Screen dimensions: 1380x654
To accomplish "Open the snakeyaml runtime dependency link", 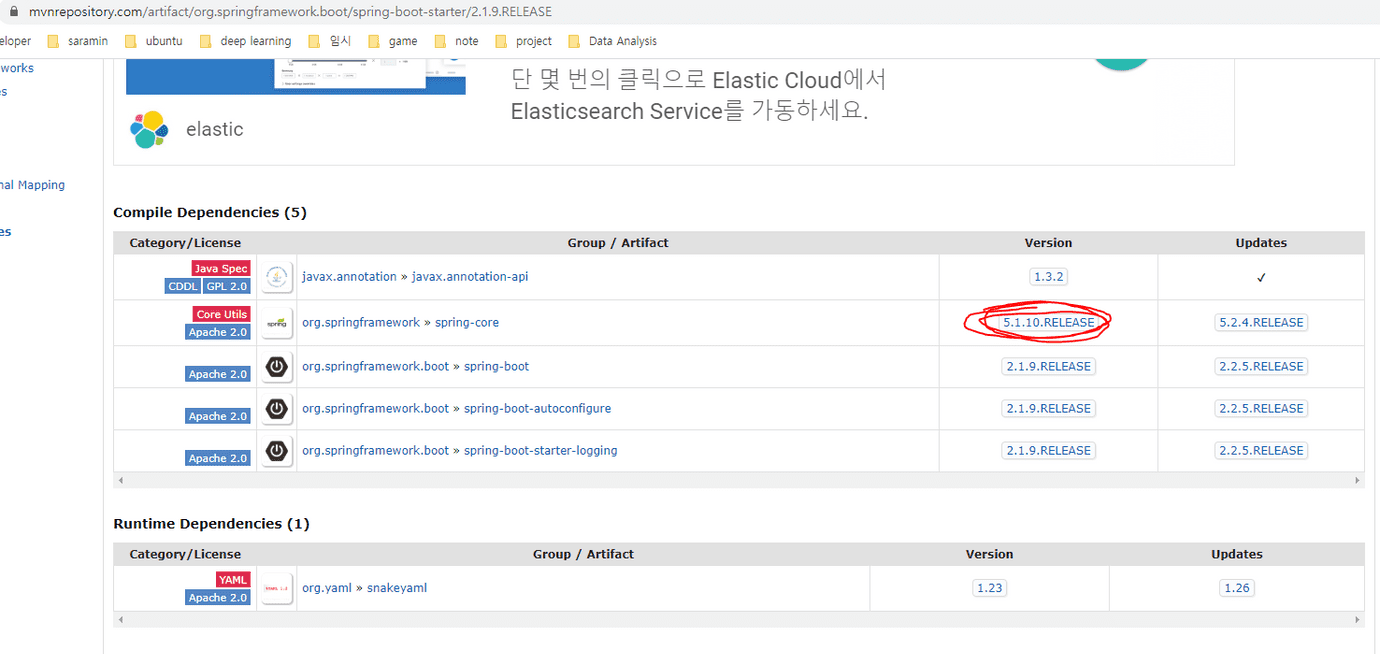I will [x=397, y=587].
